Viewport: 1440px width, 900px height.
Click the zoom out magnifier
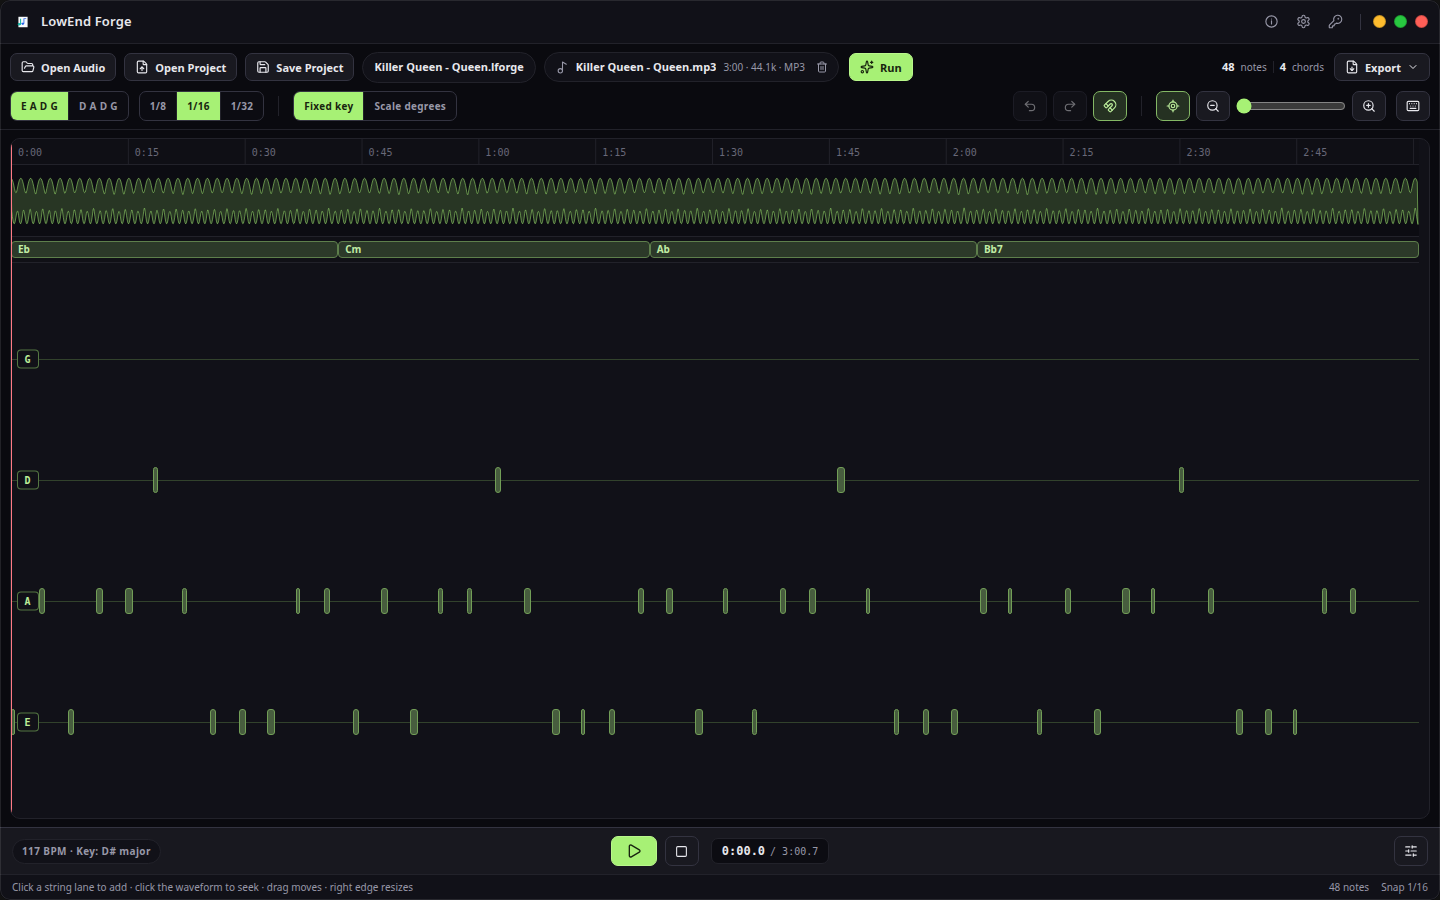(1213, 106)
